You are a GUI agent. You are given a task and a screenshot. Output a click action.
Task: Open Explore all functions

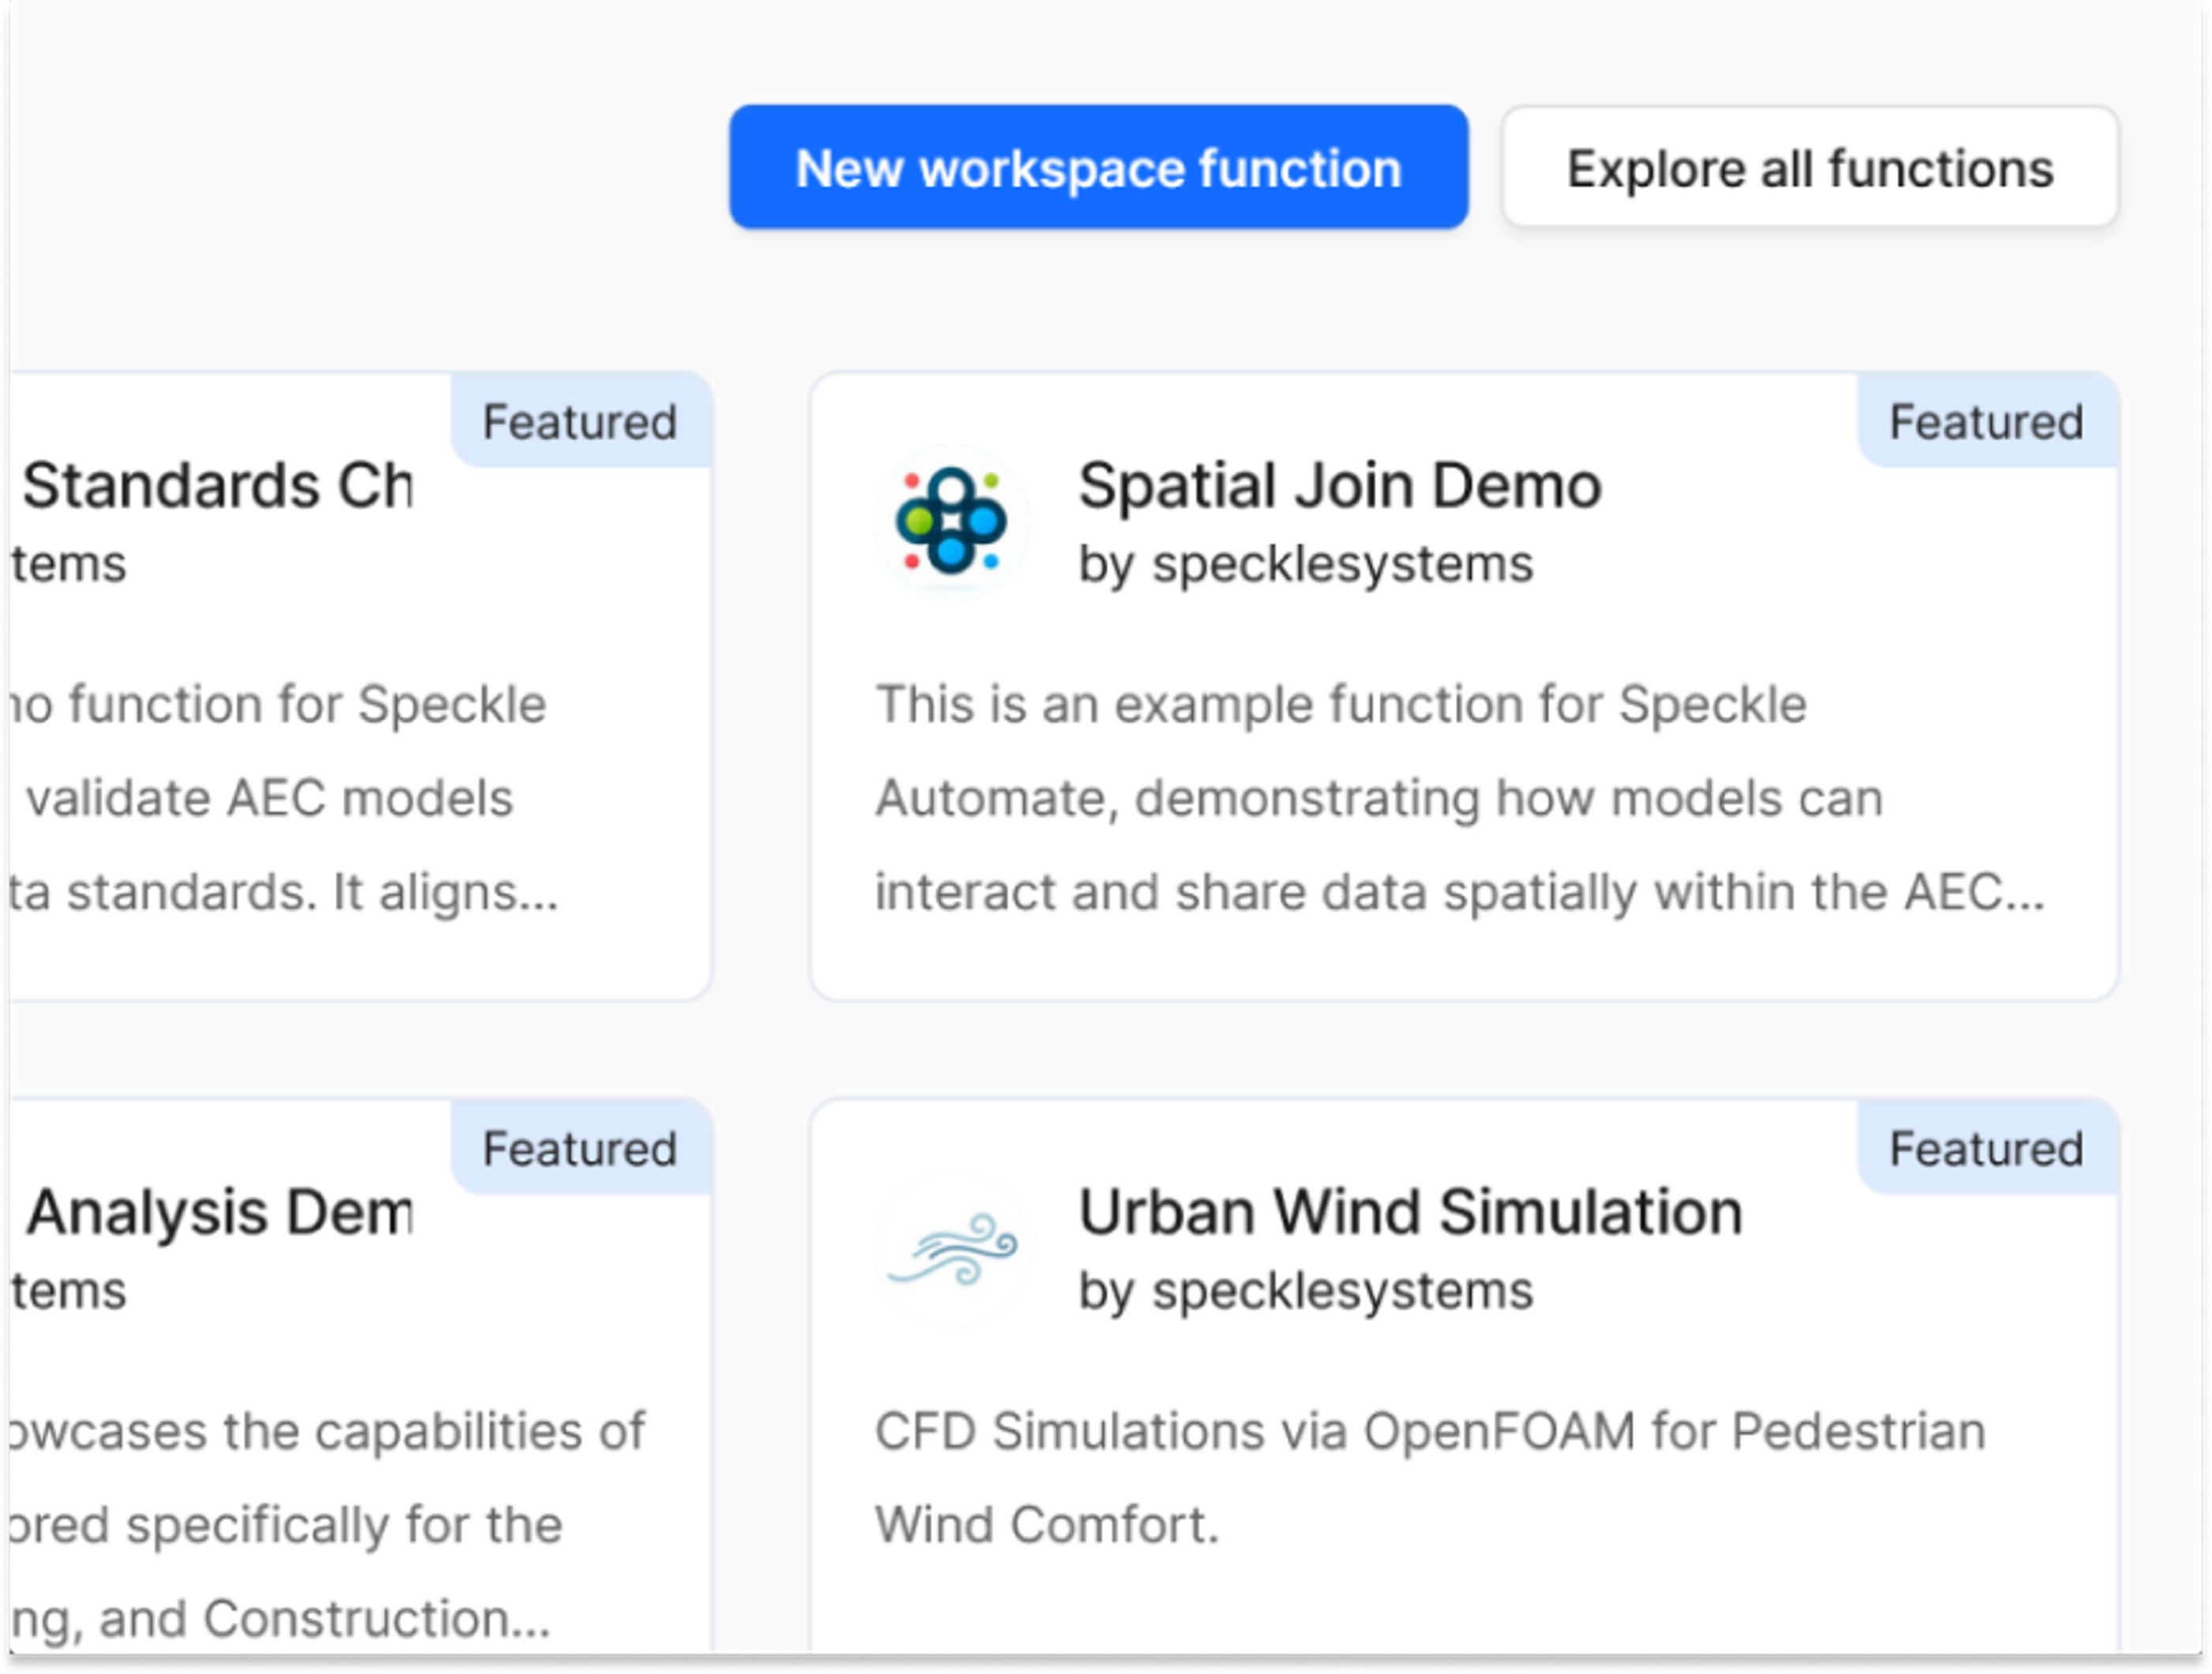click(x=1809, y=167)
